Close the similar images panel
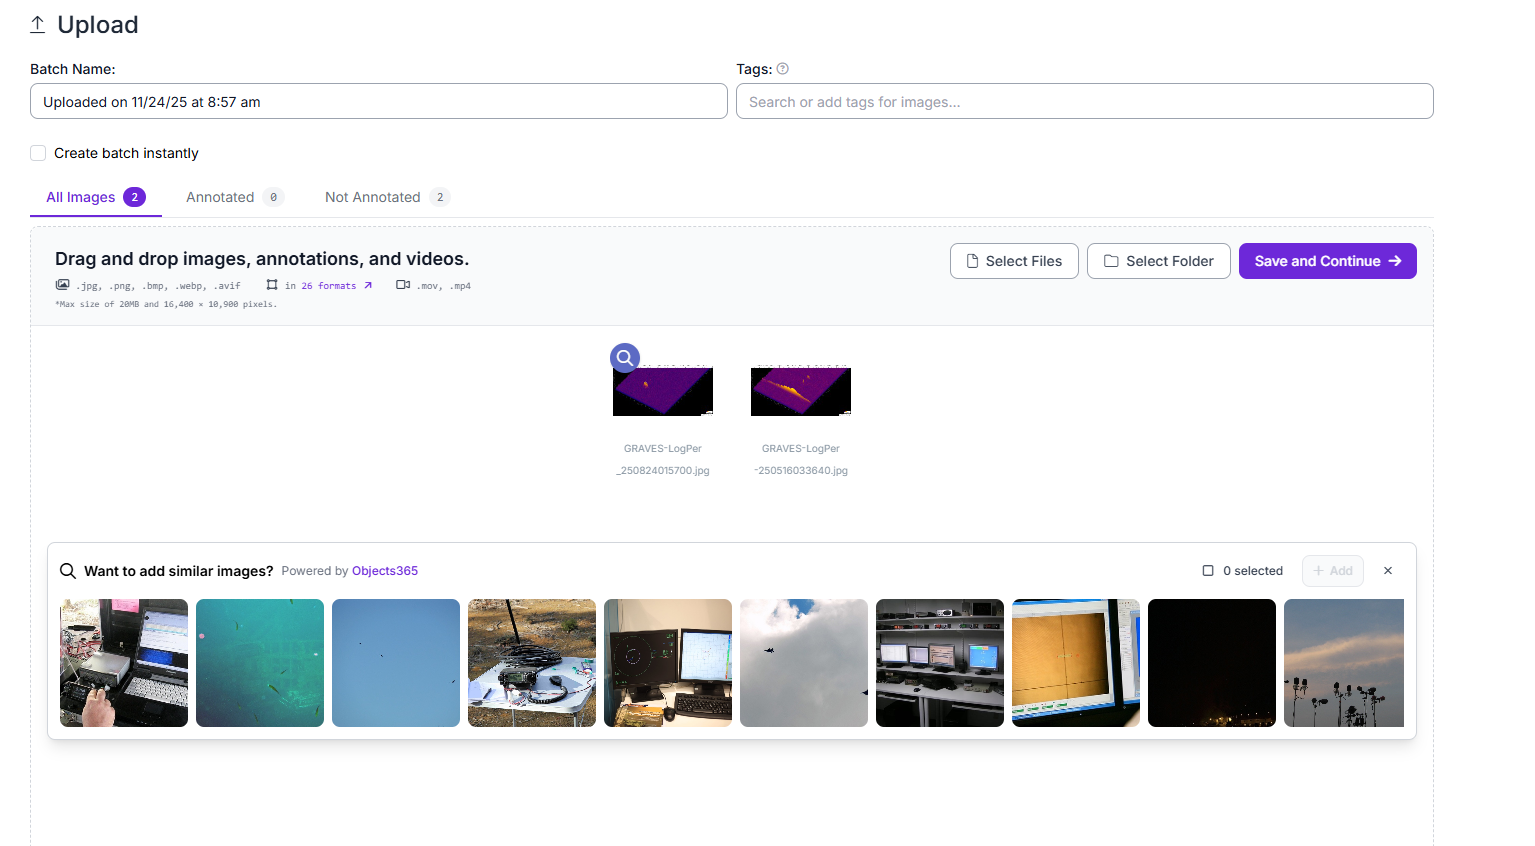The height and width of the screenshot is (846, 1535). click(x=1388, y=571)
